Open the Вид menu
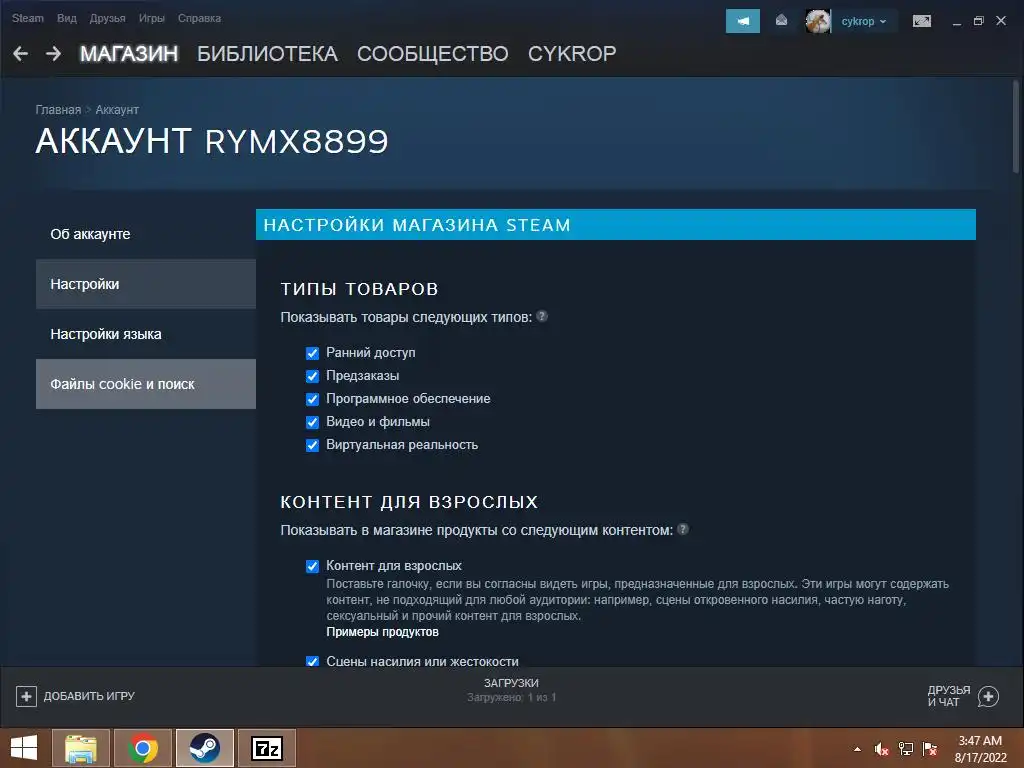Viewport: 1024px width, 768px height. pyautogui.click(x=67, y=18)
